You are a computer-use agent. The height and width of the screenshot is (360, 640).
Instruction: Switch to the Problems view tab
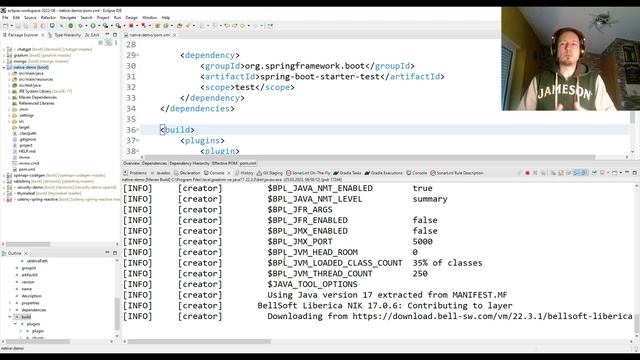(x=135, y=173)
